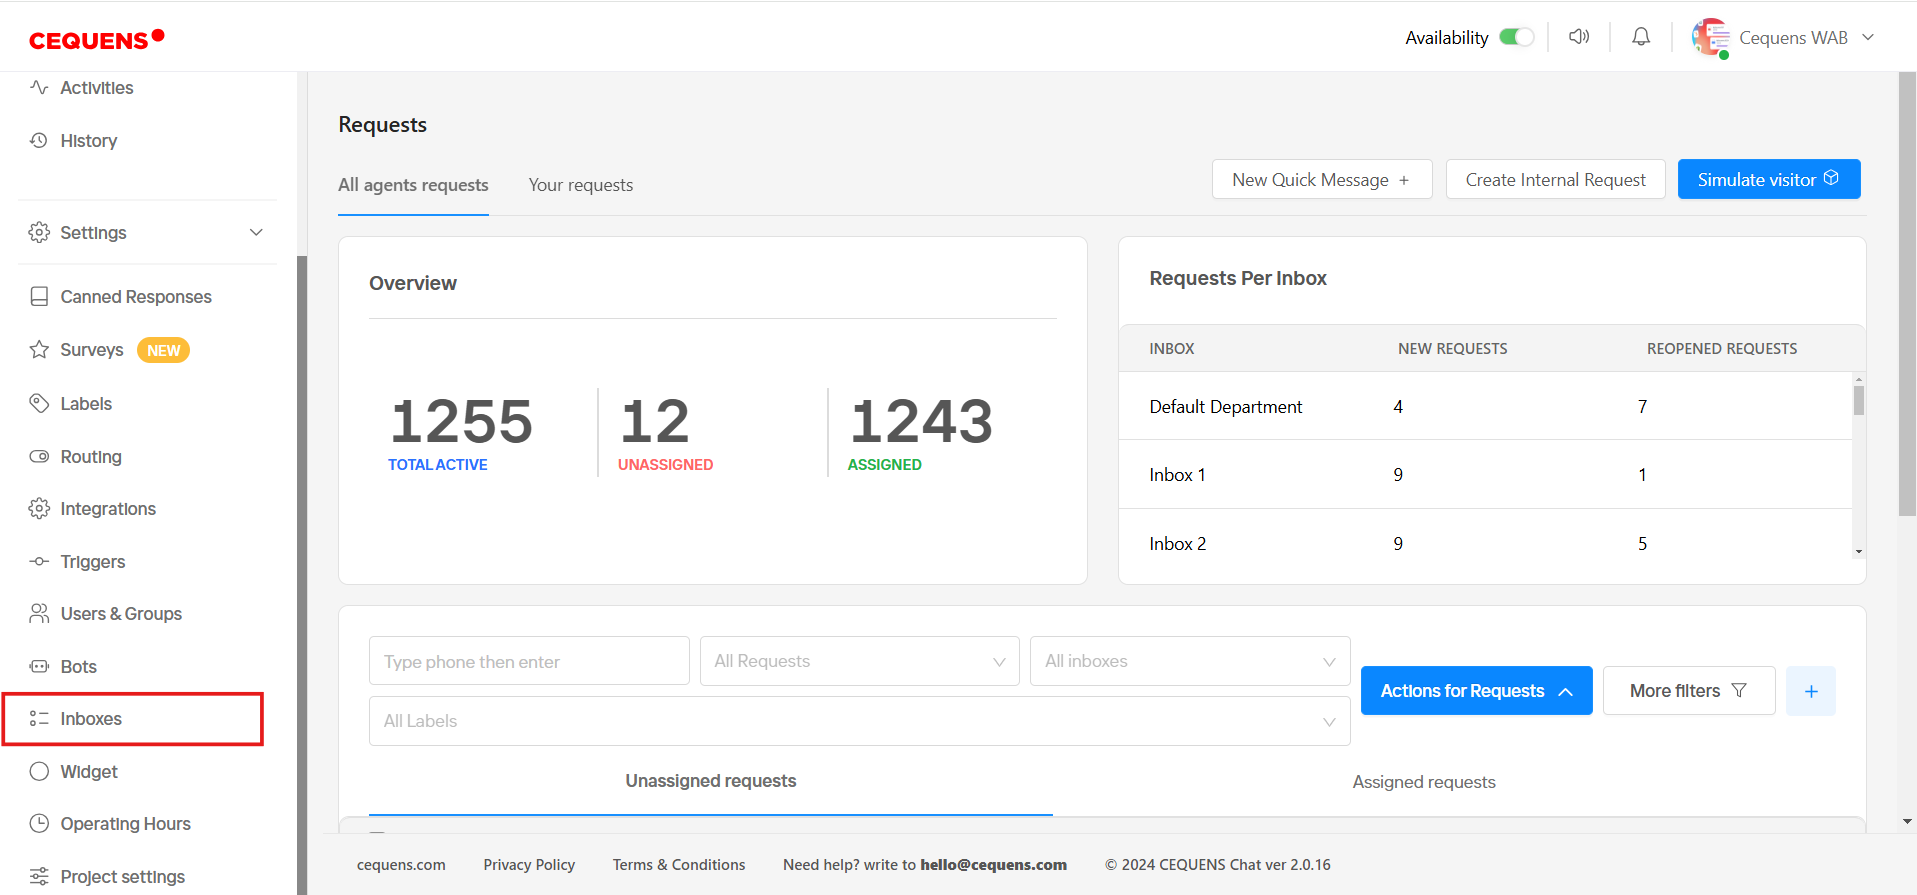1917x895 pixels.
Task: Click the hello@cequens.com email link
Action: pos(993,865)
